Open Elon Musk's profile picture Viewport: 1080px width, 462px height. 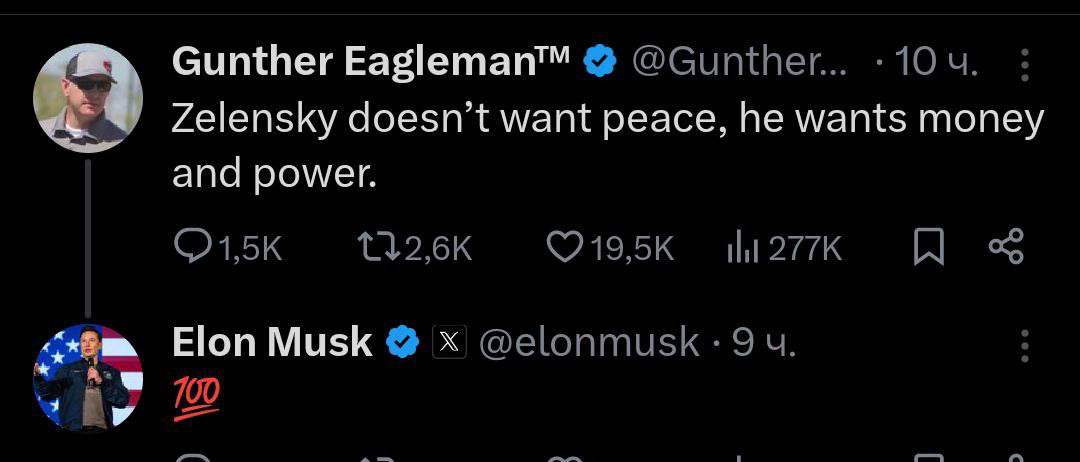[88, 377]
